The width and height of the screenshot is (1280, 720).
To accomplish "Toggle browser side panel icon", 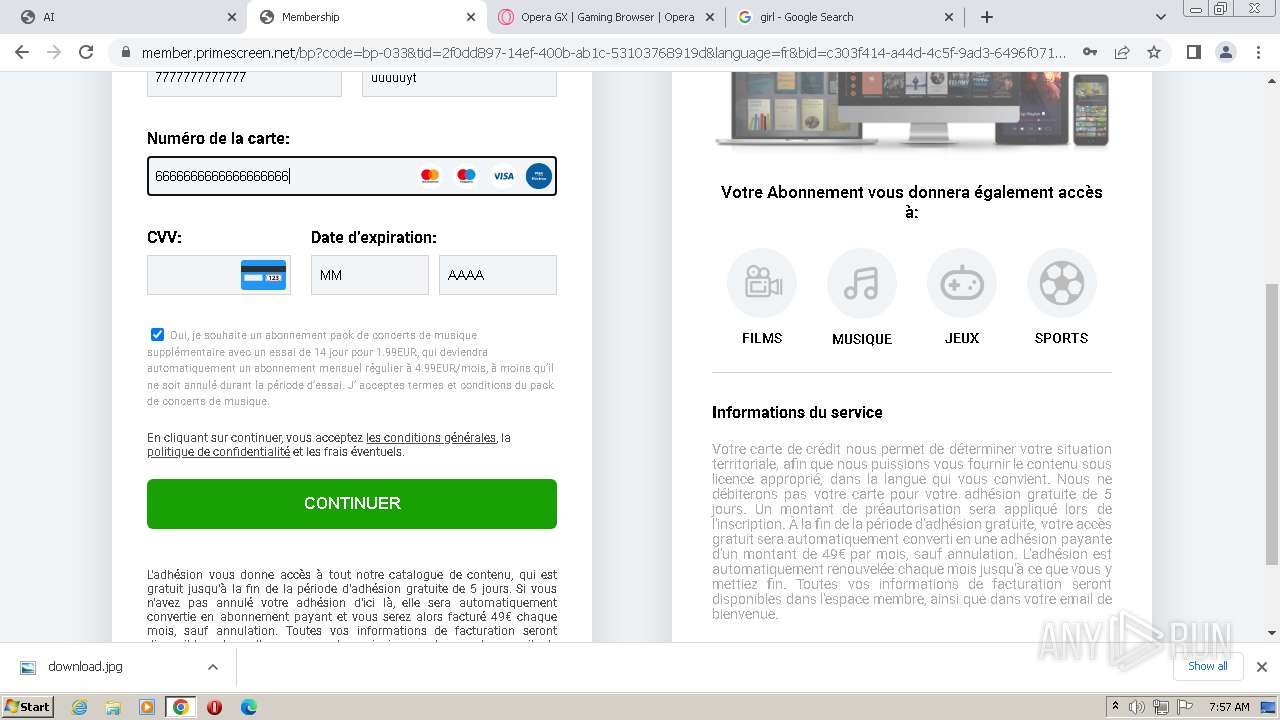I will (x=1193, y=52).
